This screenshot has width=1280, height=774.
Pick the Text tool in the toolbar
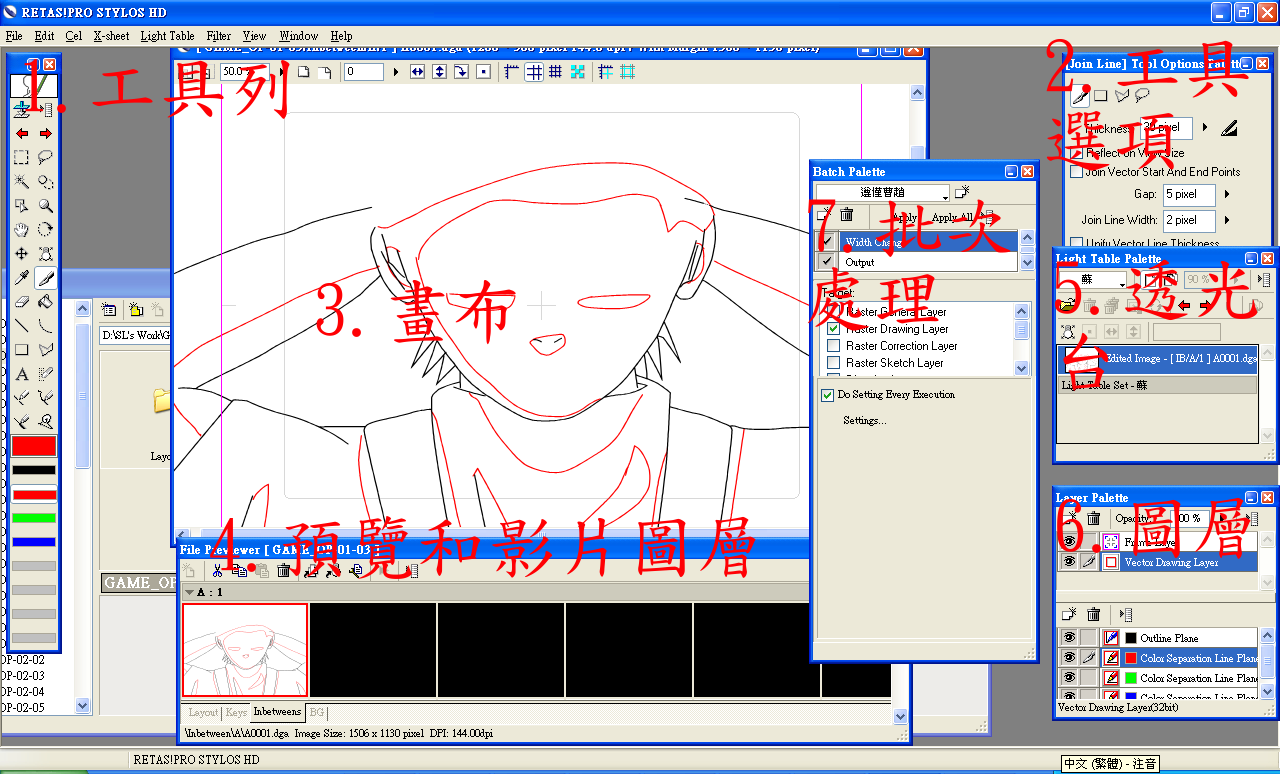pyautogui.click(x=21, y=374)
